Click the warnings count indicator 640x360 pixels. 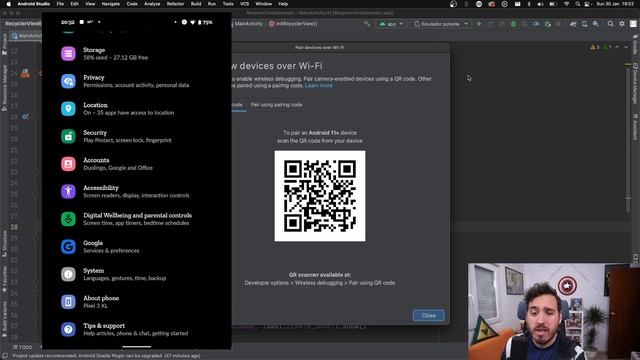point(595,47)
